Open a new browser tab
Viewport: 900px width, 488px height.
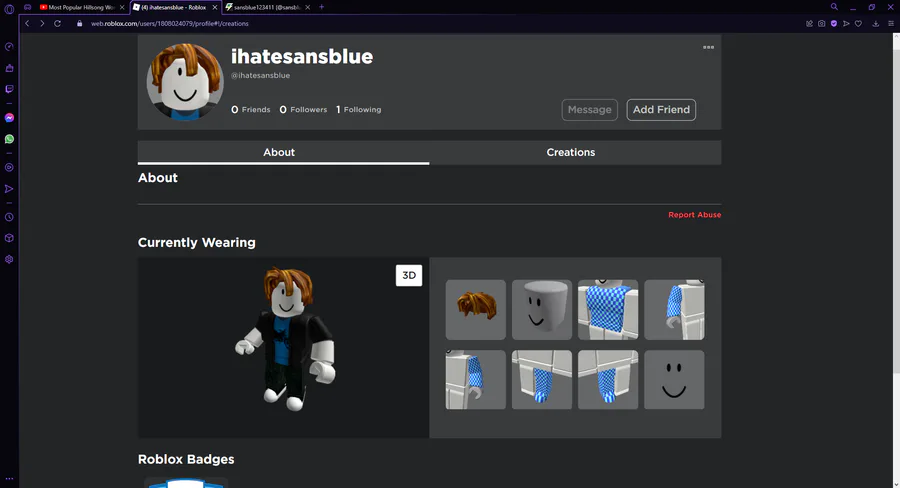[x=321, y=7]
